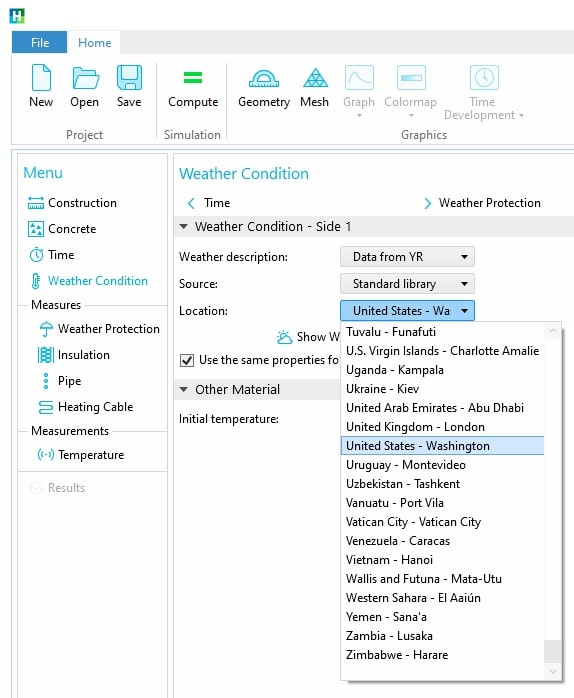Collapse the Other Material section
Viewport: 574px width, 698px height.
(x=183, y=390)
